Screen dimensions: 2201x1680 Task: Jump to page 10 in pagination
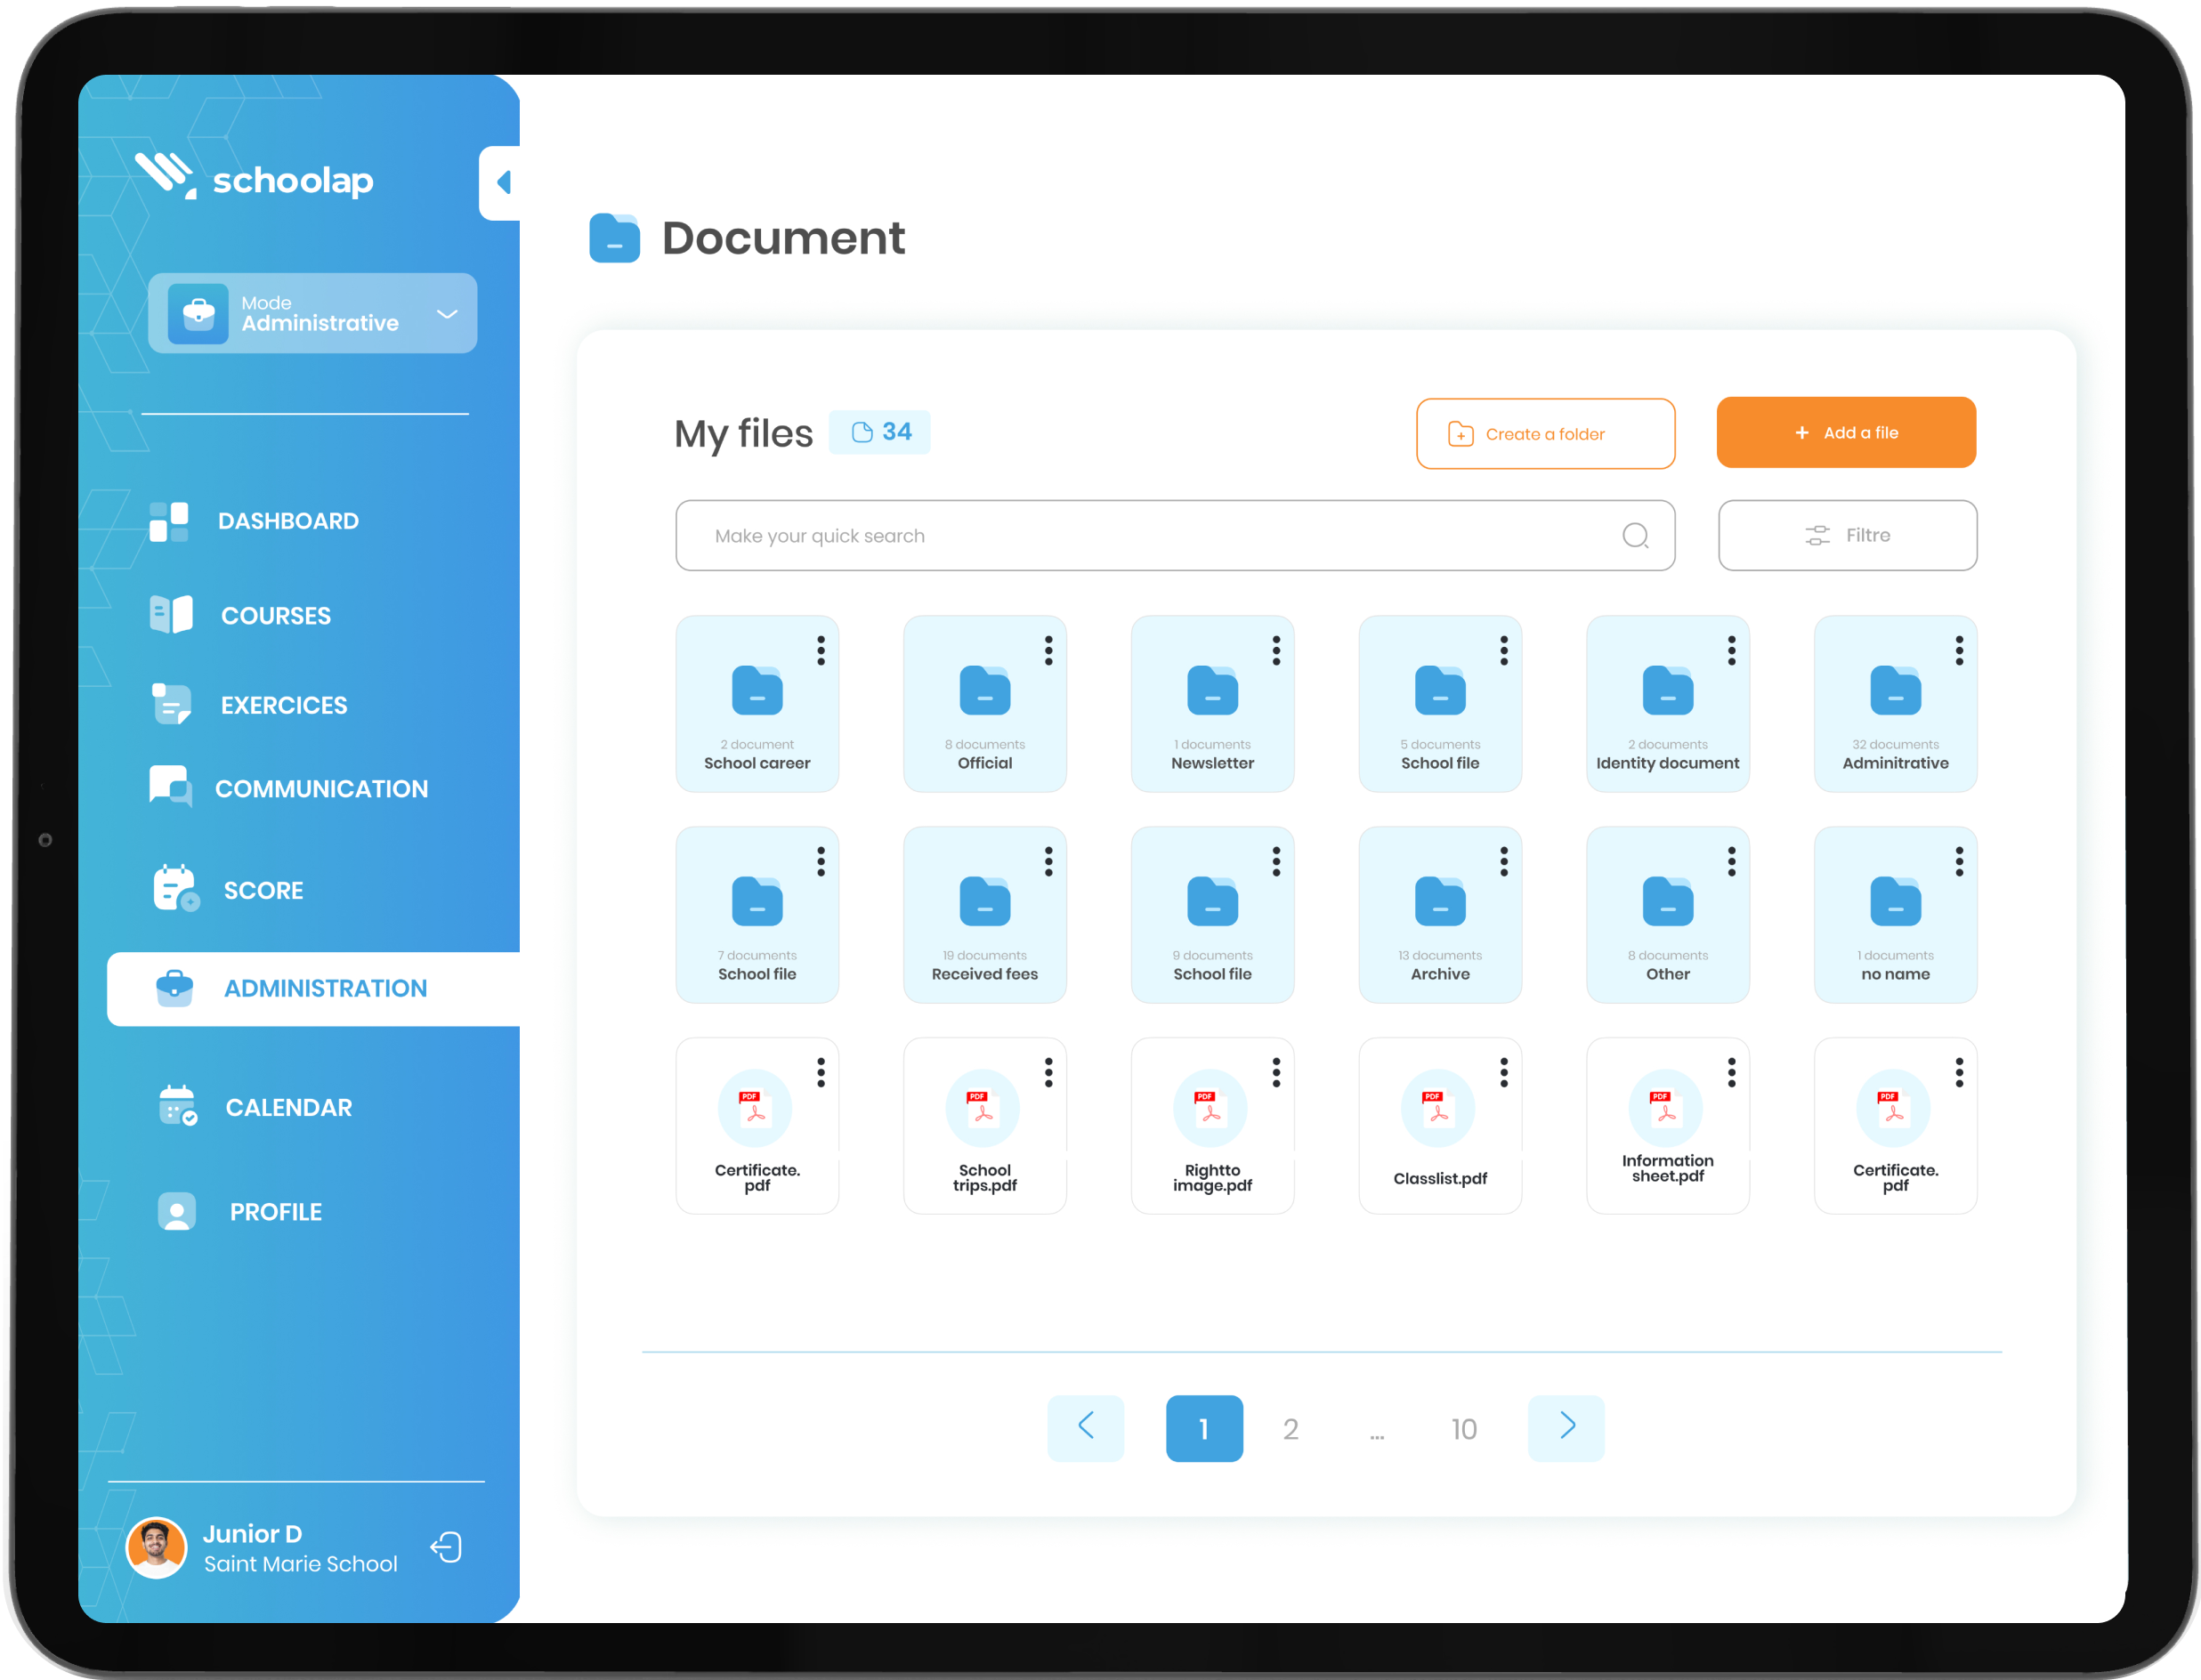(1463, 1429)
